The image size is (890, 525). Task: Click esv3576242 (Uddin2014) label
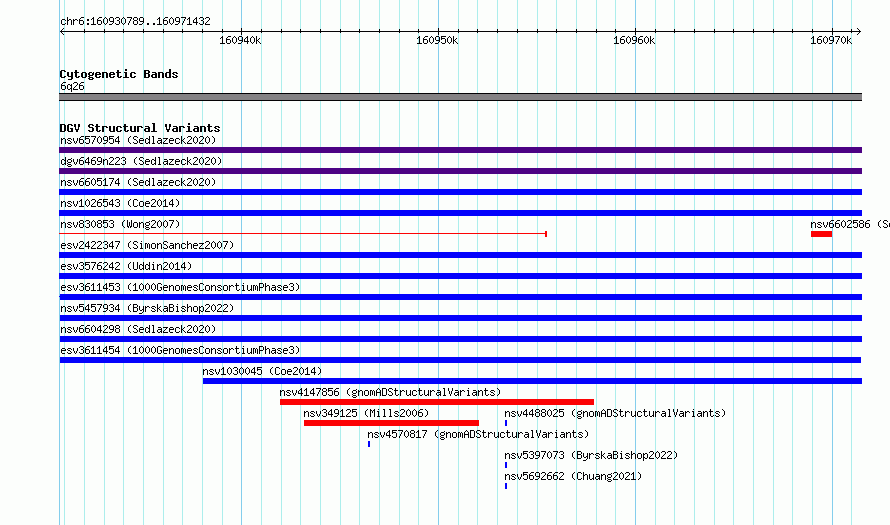coord(126,266)
